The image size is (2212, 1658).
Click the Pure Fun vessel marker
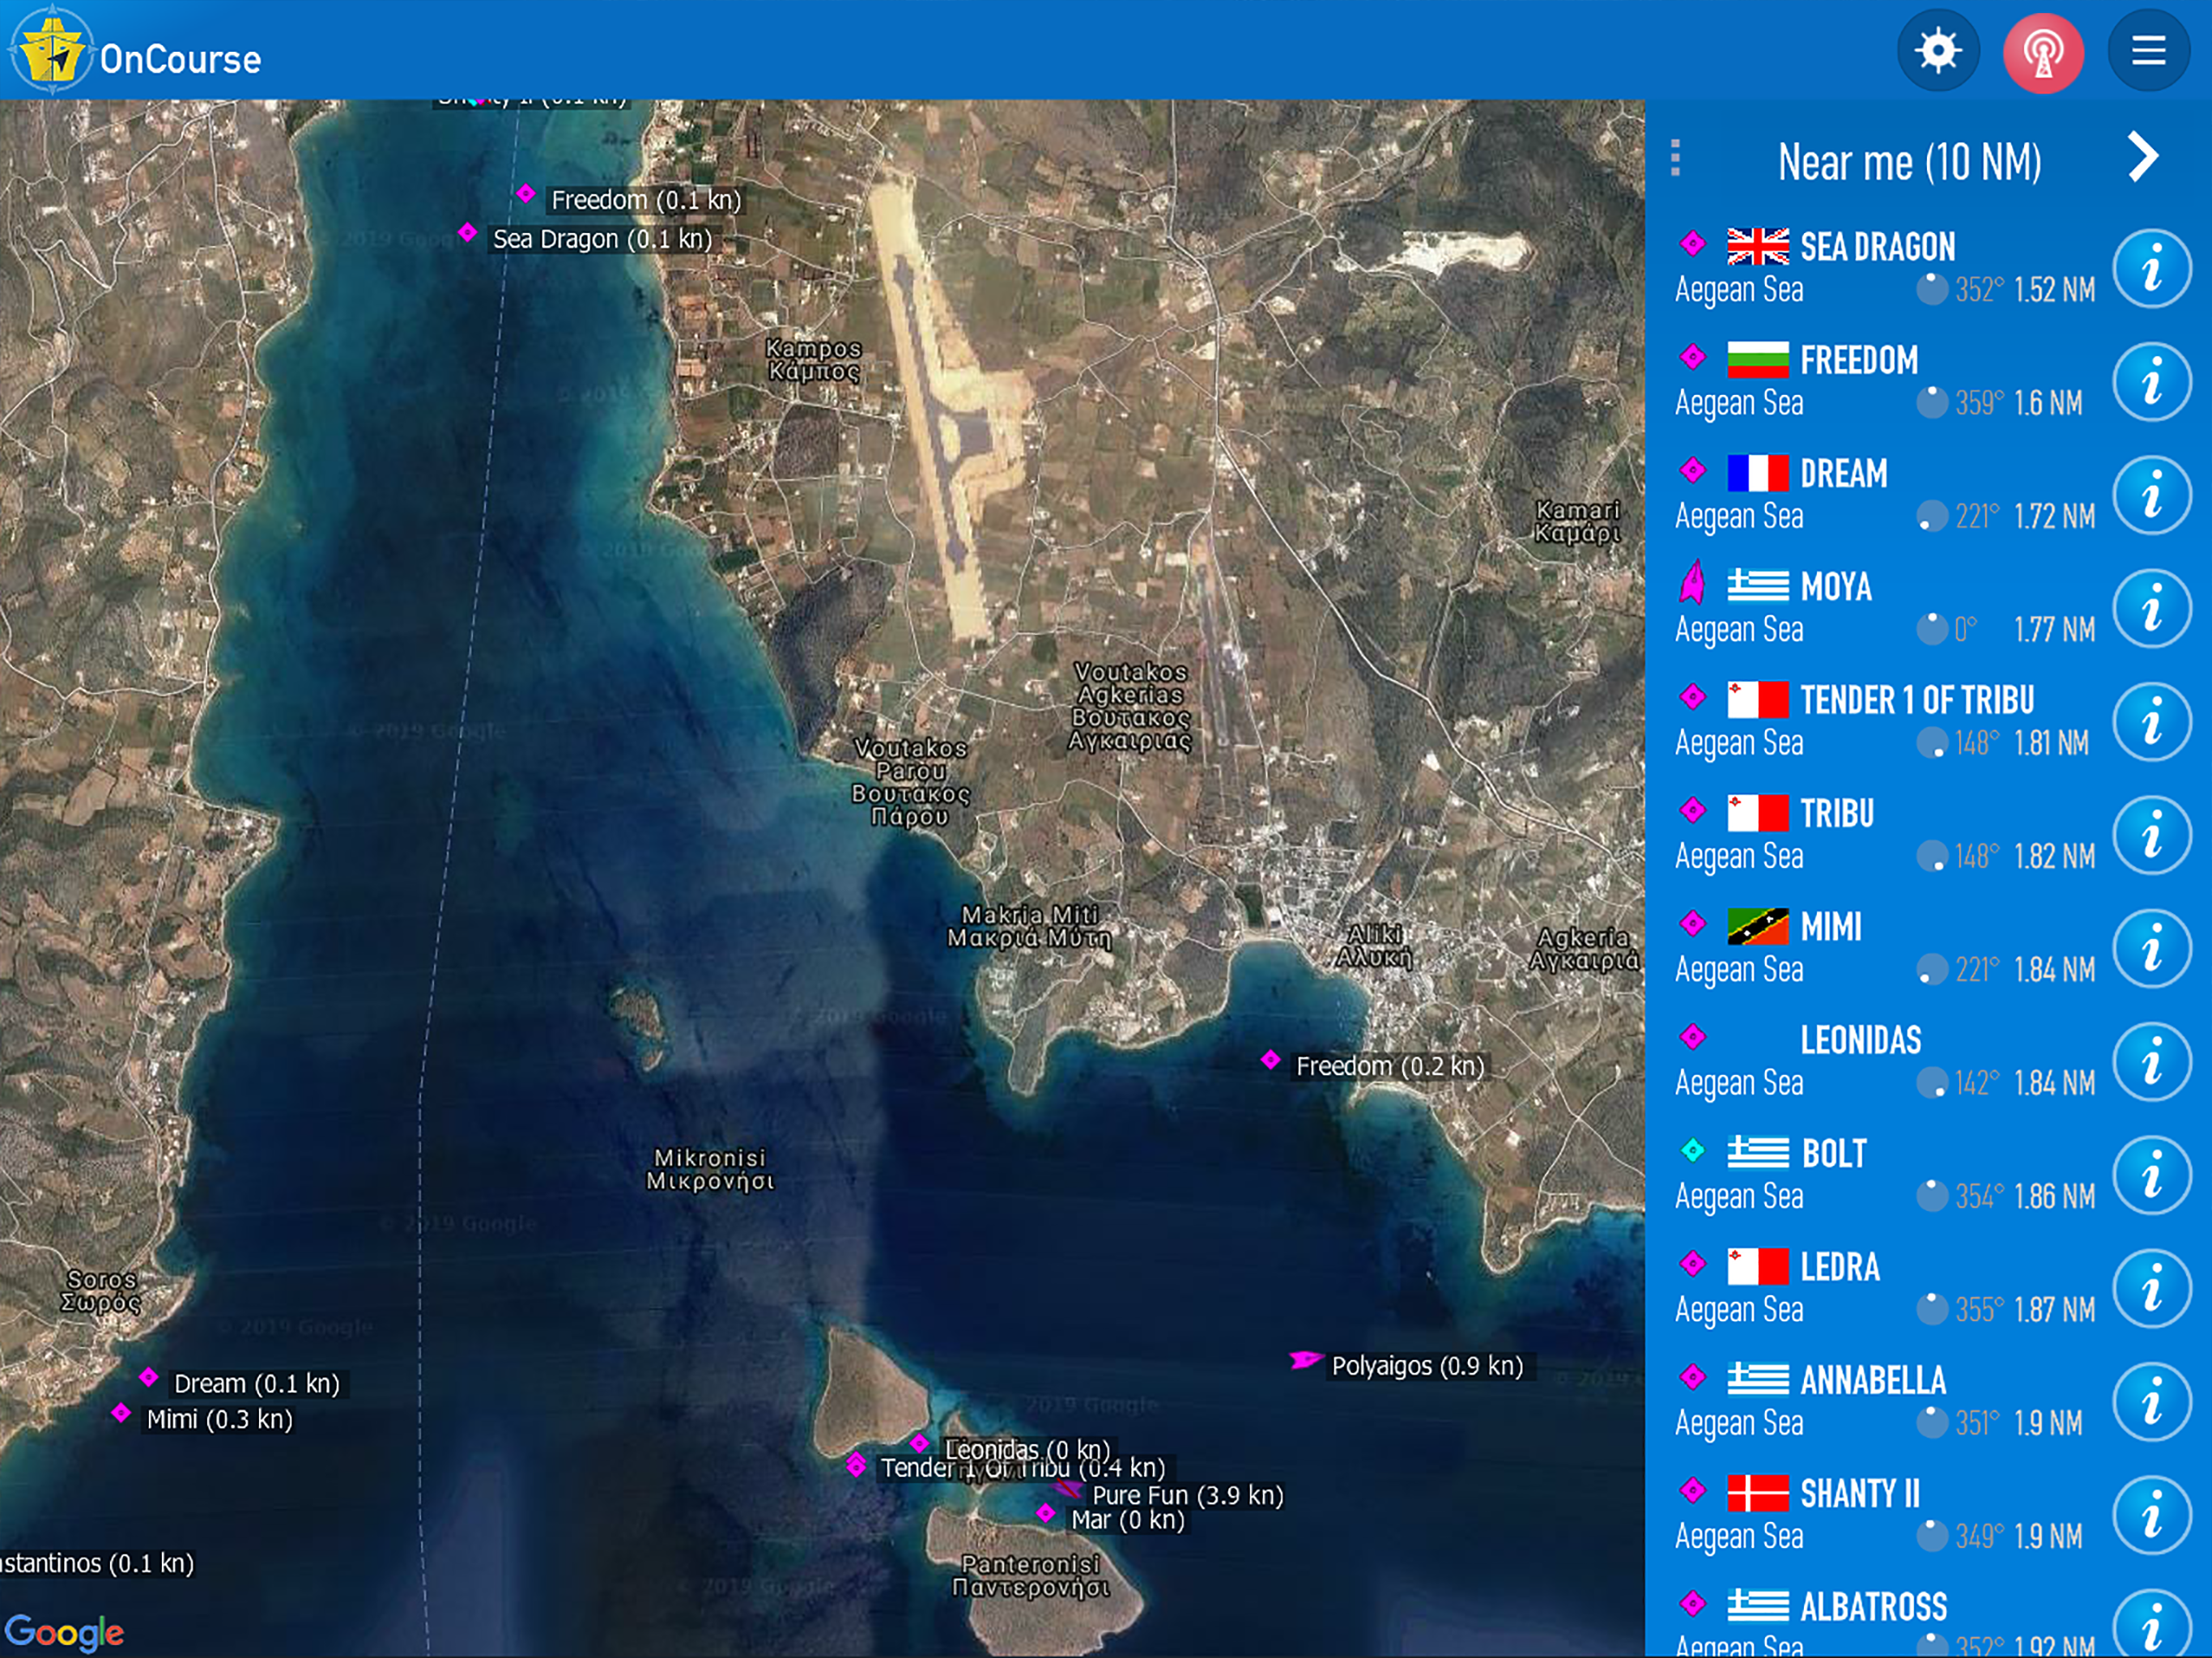[x=1069, y=1490]
